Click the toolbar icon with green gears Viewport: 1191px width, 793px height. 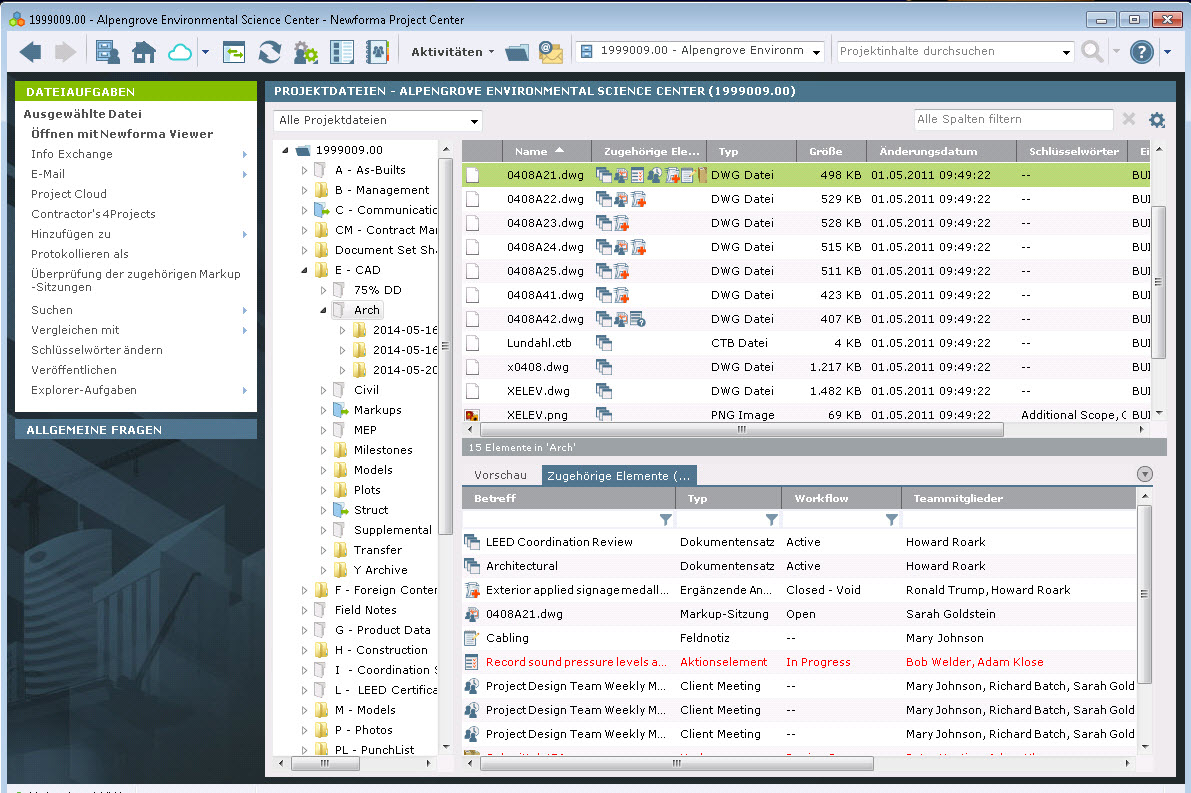coord(305,52)
